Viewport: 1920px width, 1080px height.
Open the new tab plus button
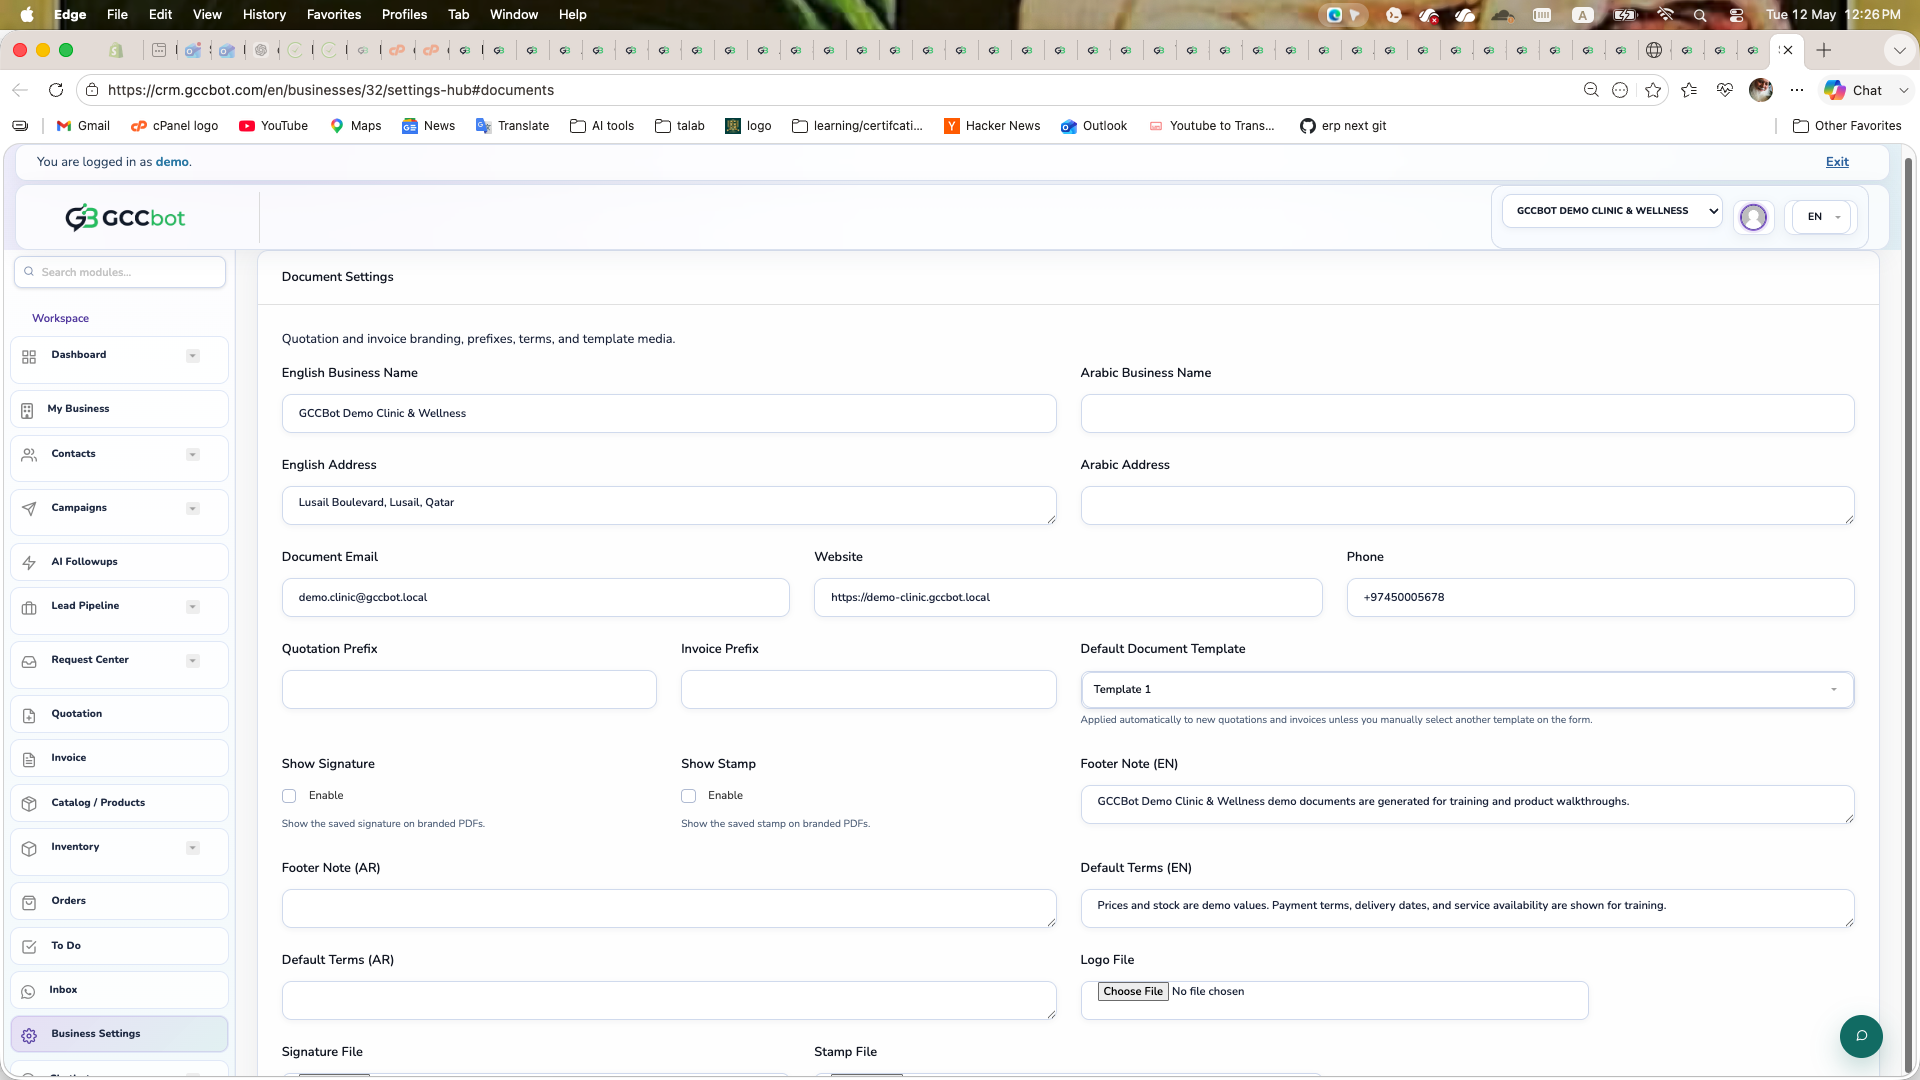tap(1824, 50)
